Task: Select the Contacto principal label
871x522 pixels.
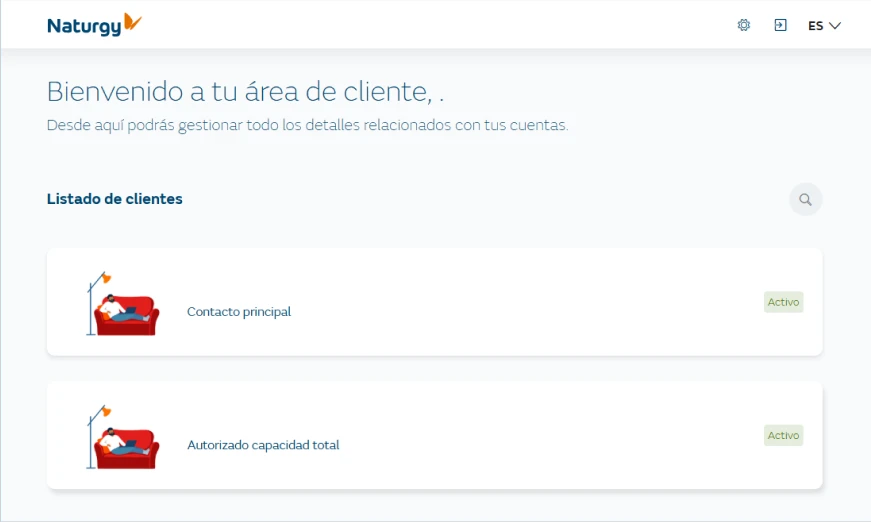Action: point(239,312)
